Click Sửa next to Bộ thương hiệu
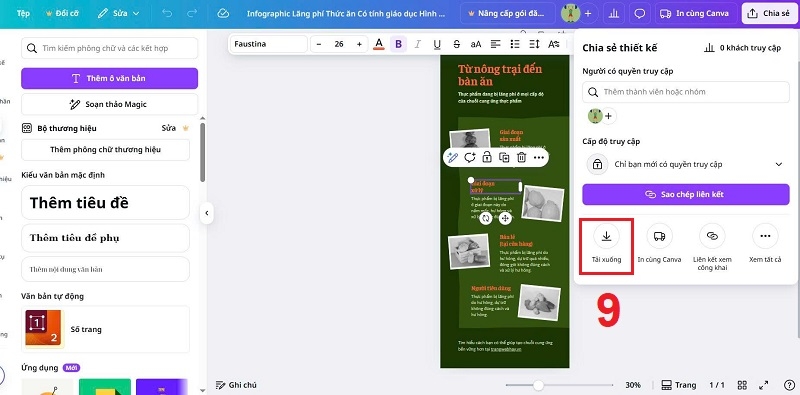The width and height of the screenshot is (800, 395). click(x=169, y=128)
